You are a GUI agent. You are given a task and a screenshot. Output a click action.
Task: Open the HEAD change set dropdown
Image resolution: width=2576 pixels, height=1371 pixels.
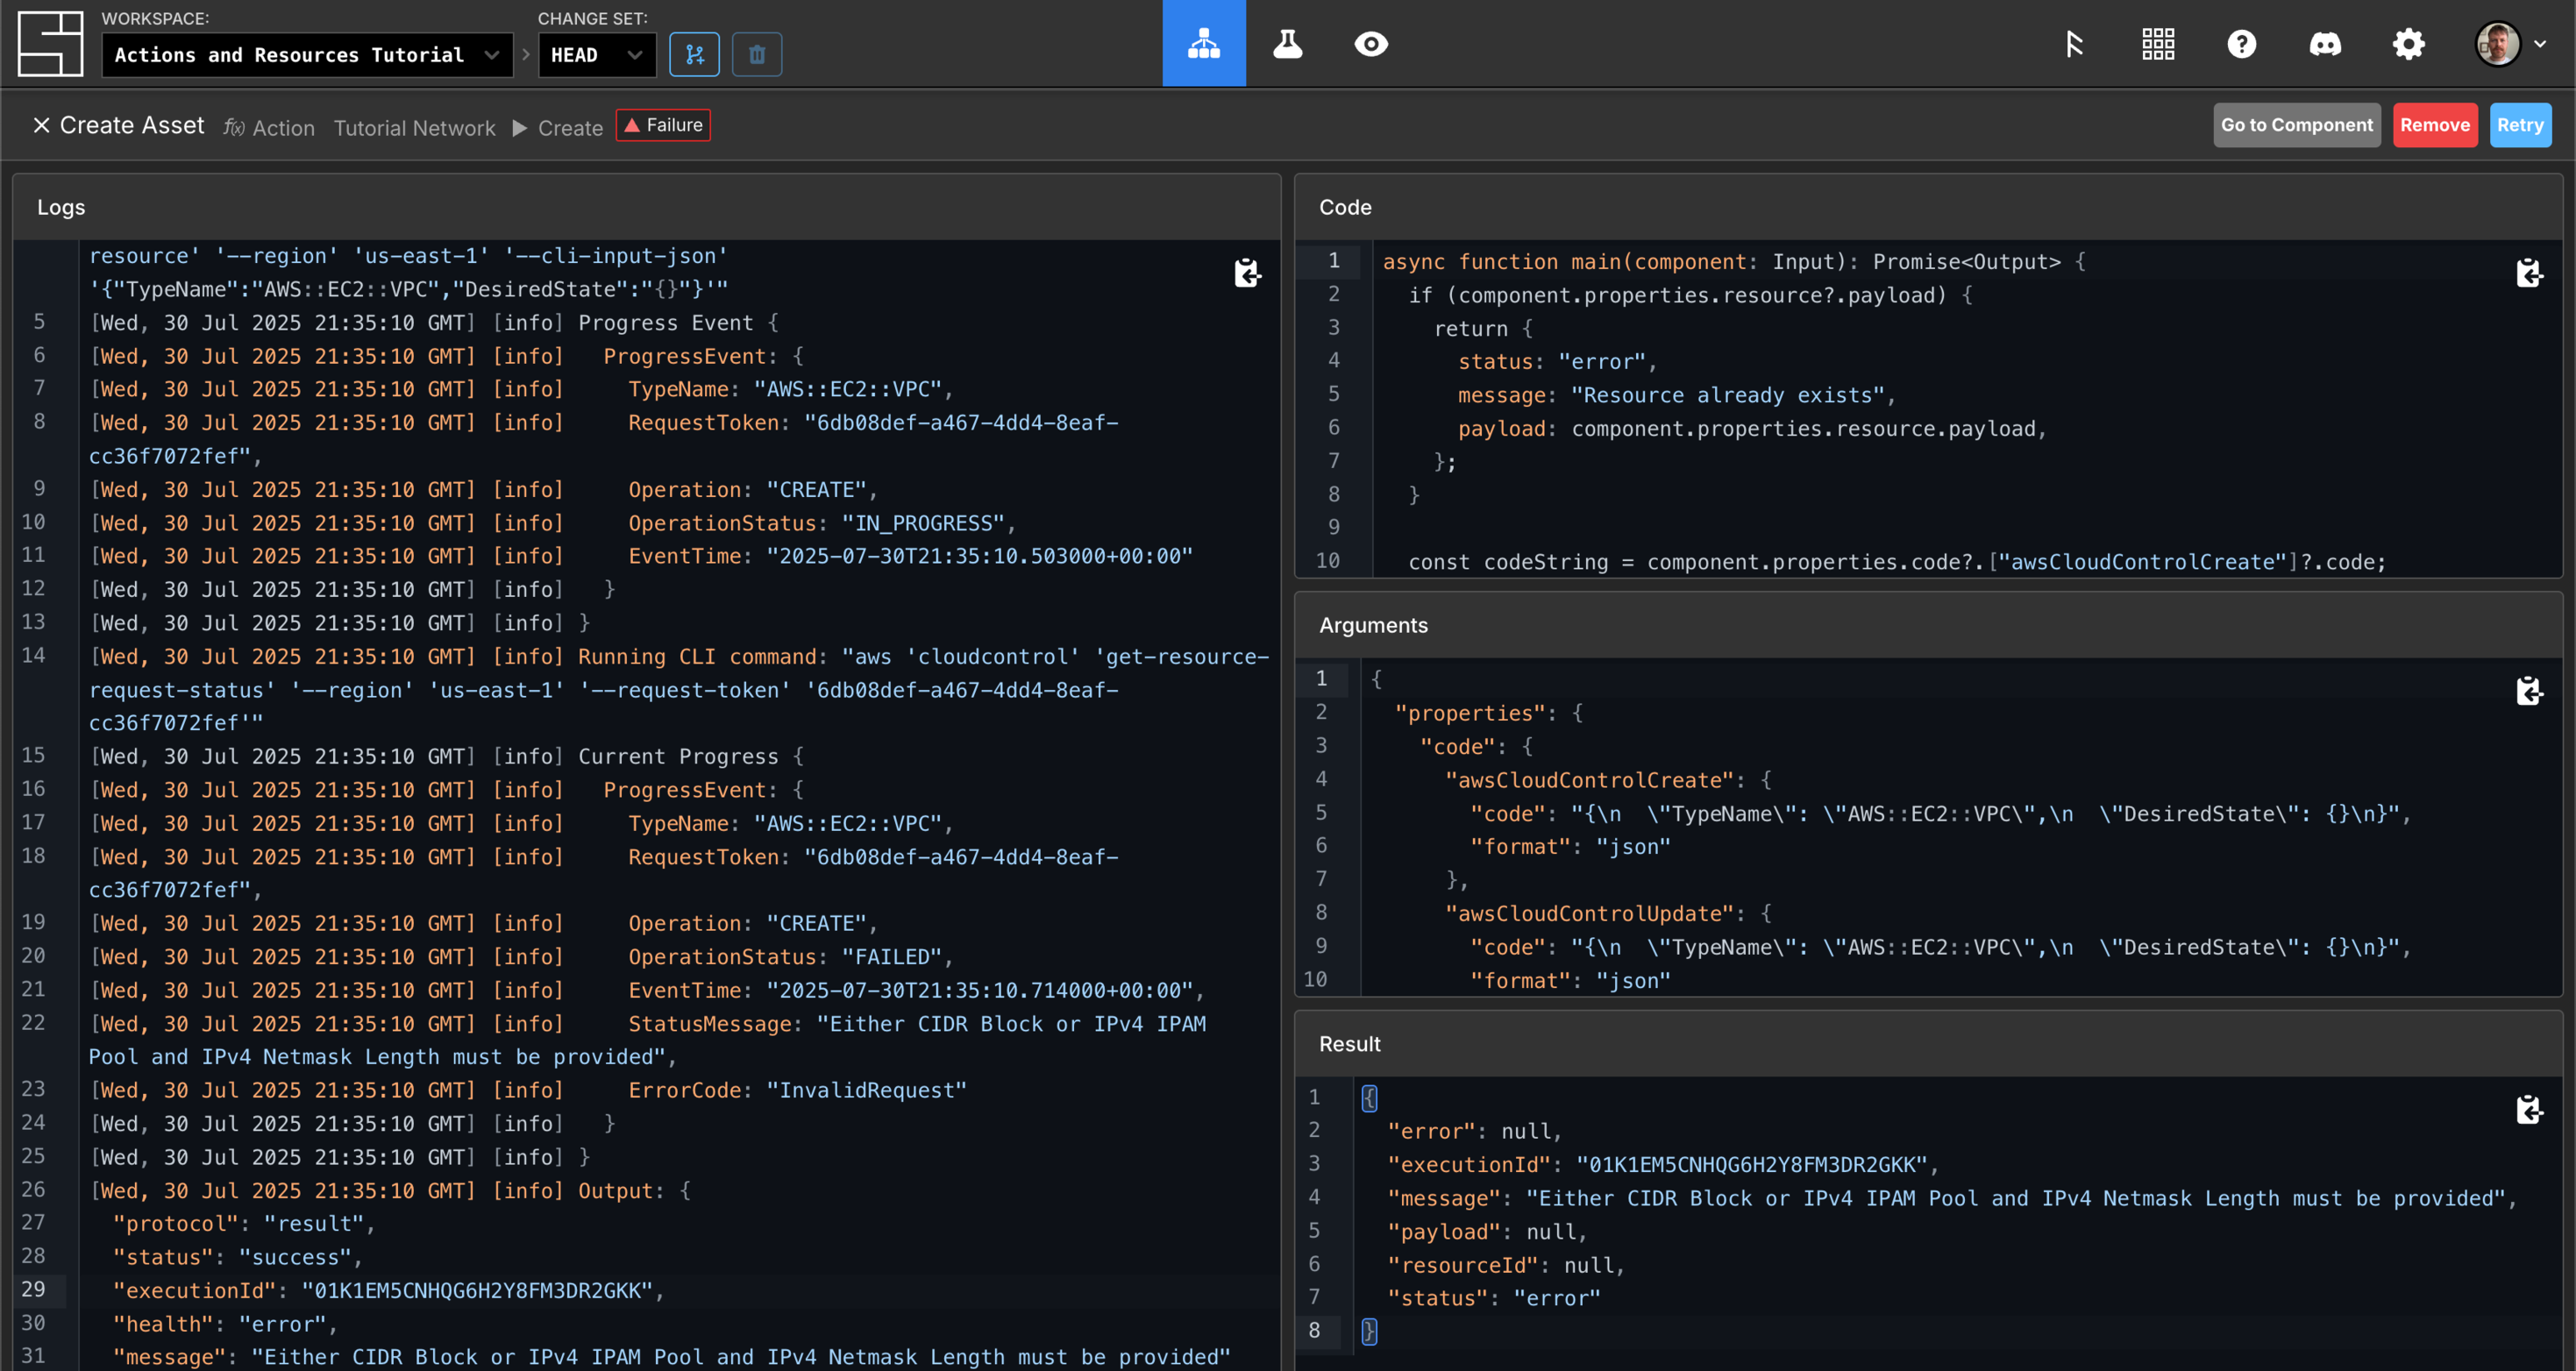(x=596, y=55)
